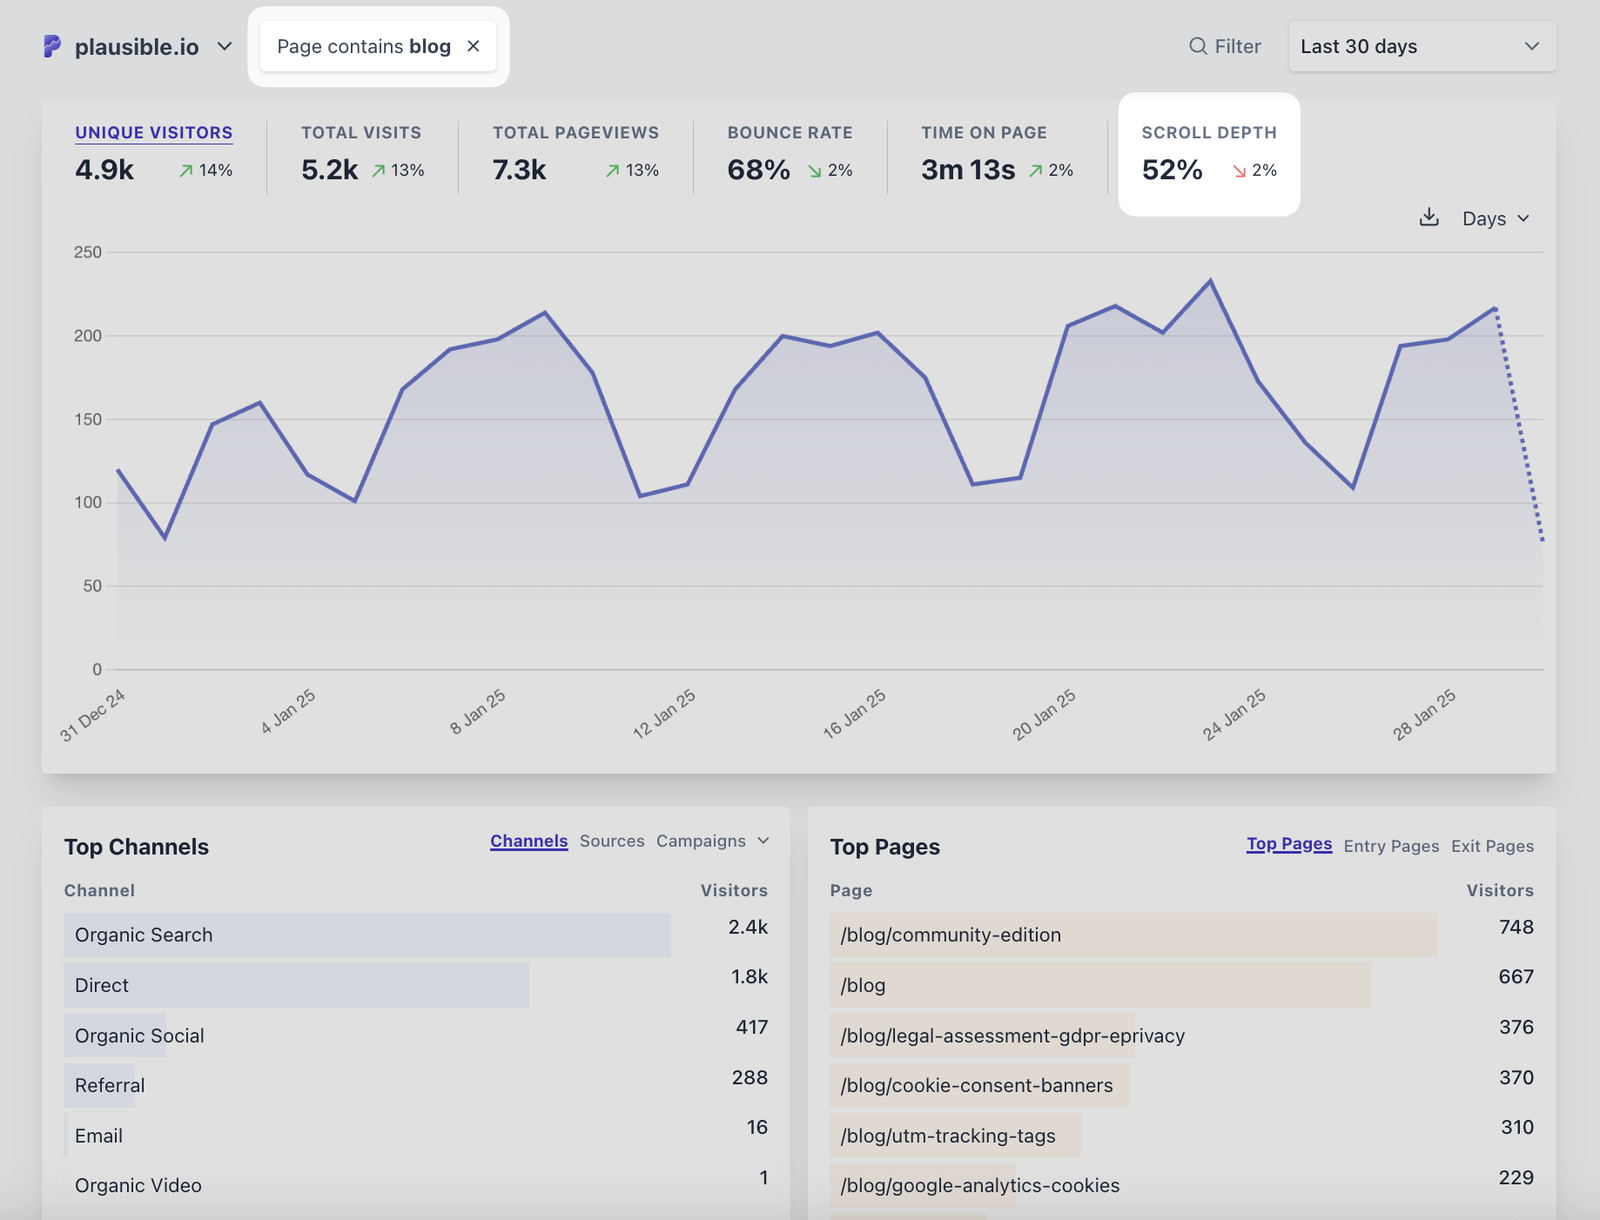This screenshot has height=1220, width=1600.
Task: Open the Filter search
Action: click(x=1224, y=46)
